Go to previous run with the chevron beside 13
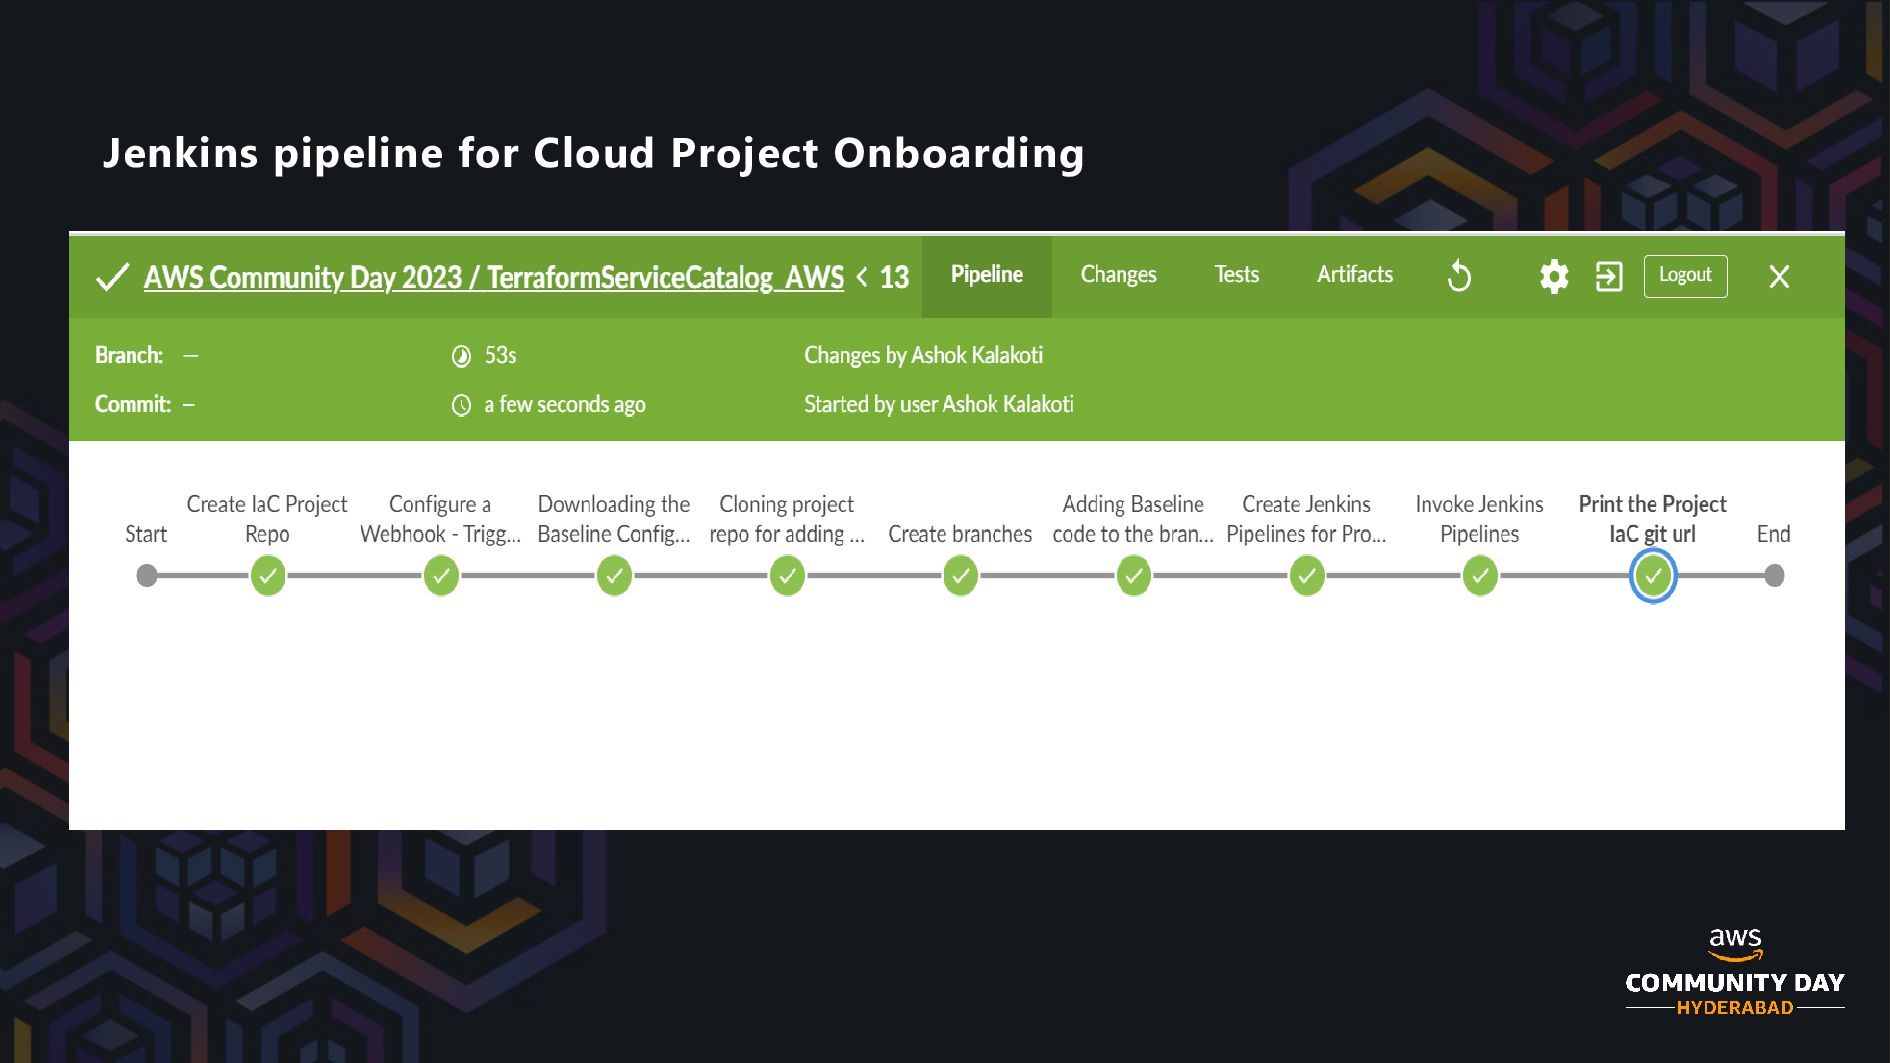Screen dimensions: 1890x1063 coord(862,277)
